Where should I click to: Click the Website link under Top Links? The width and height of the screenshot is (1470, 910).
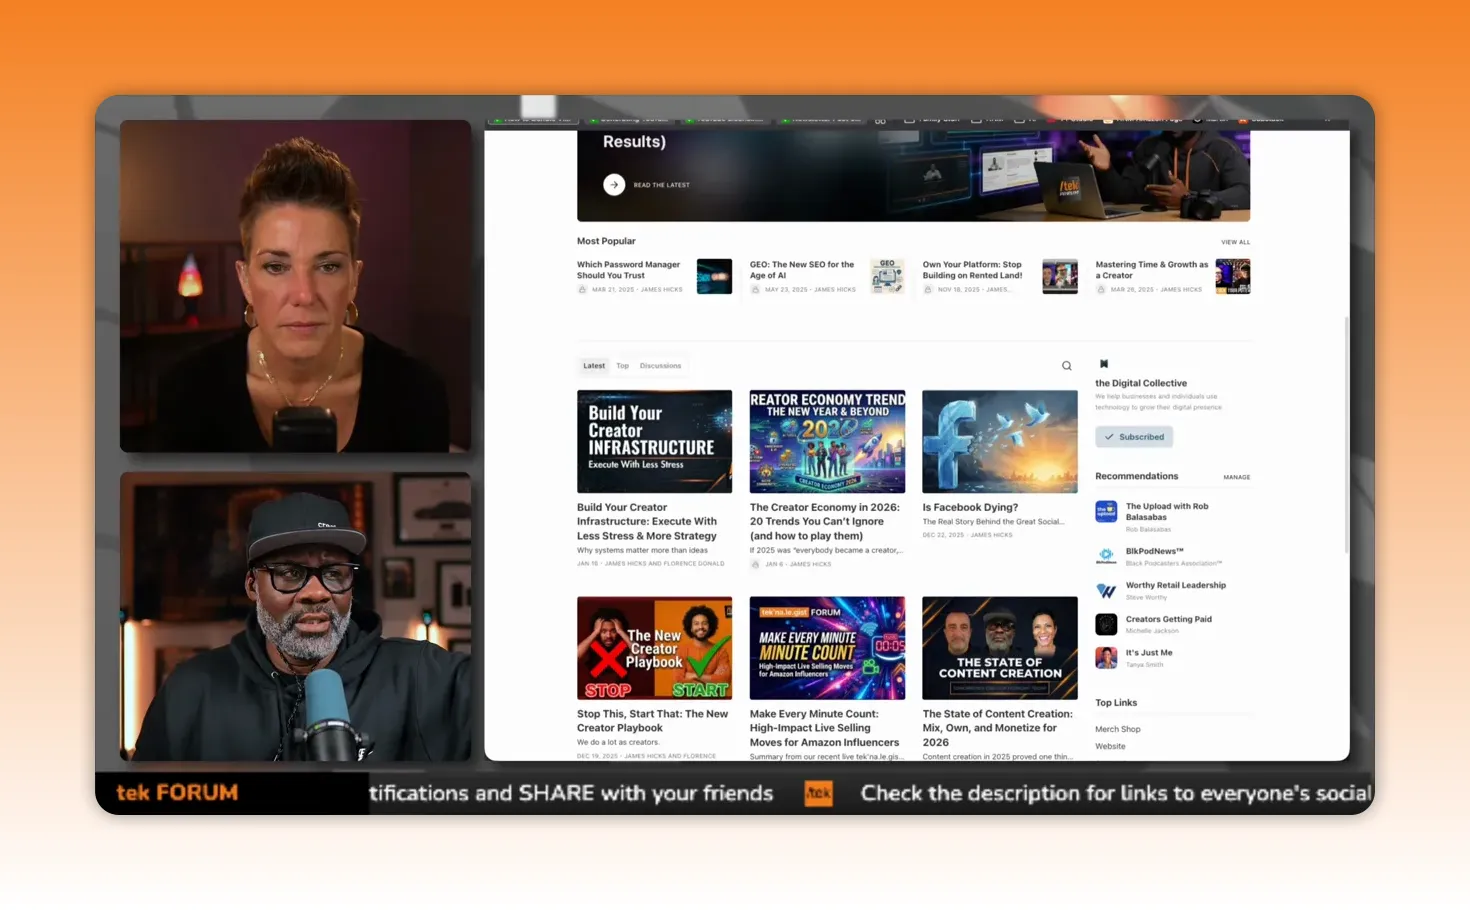1110,745
